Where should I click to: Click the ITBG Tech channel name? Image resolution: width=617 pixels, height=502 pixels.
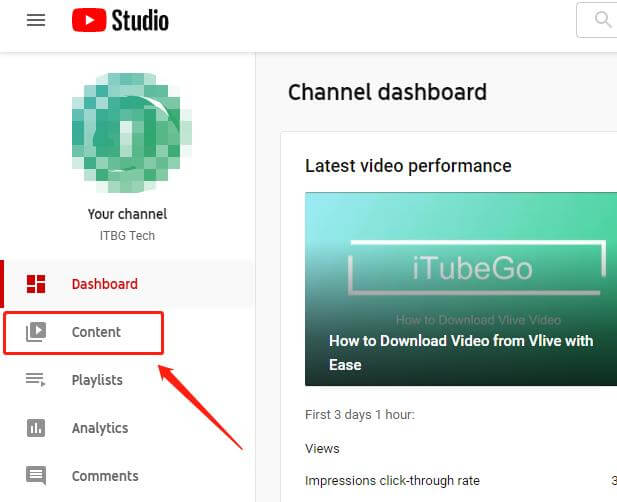pyautogui.click(x=127, y=236)
